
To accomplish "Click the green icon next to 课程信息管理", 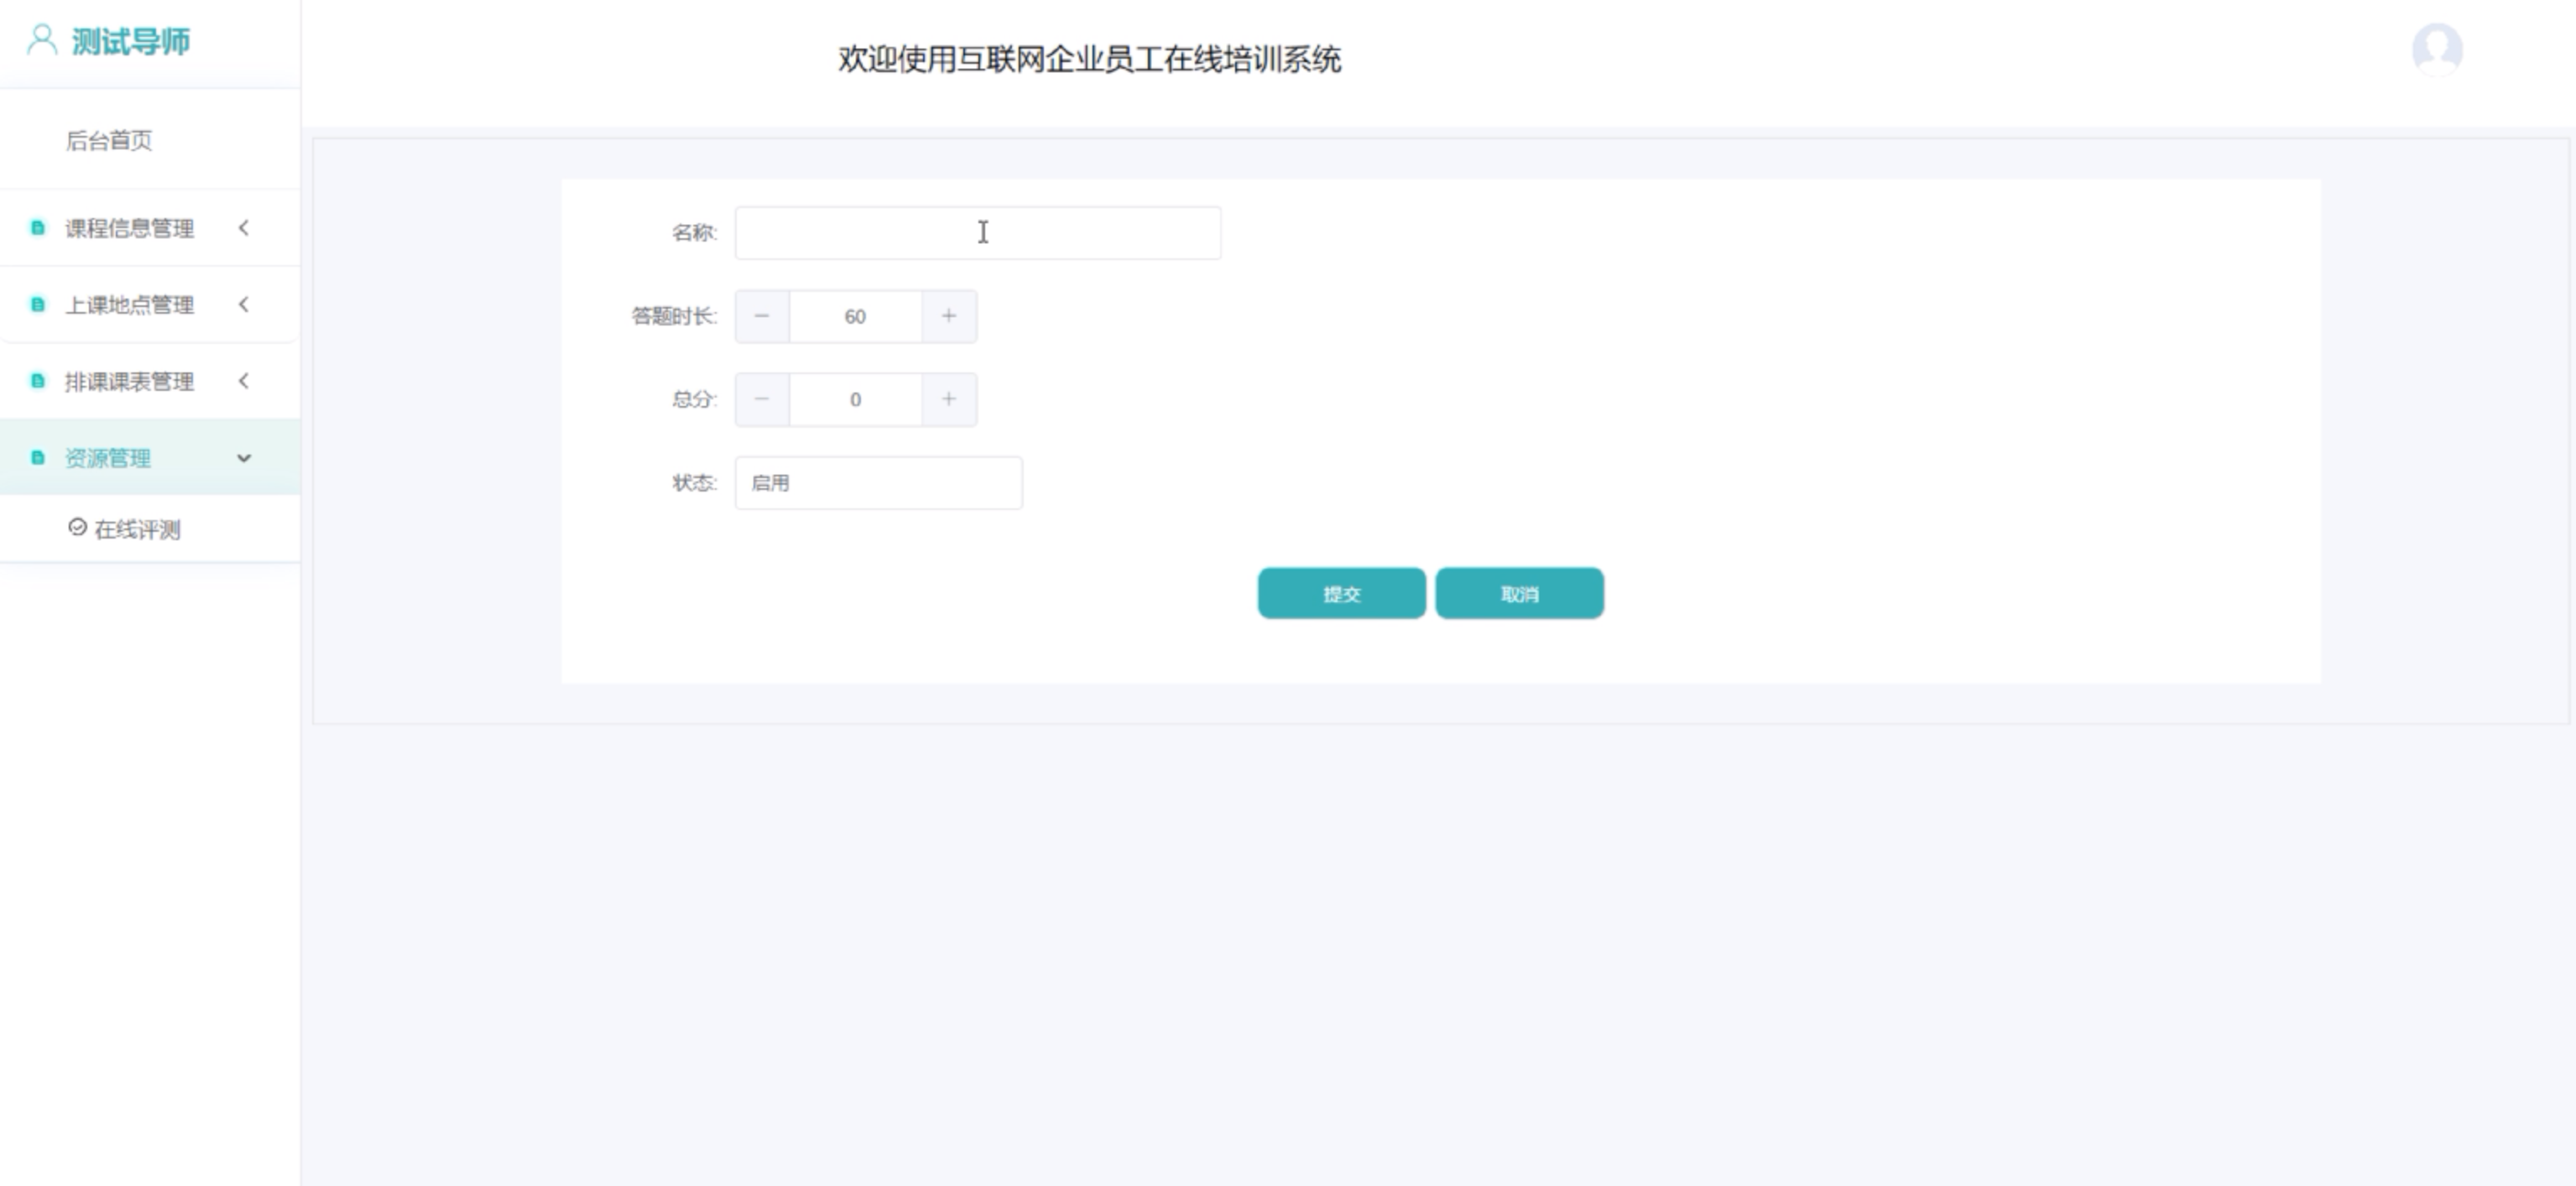I will tap(38, 228).
